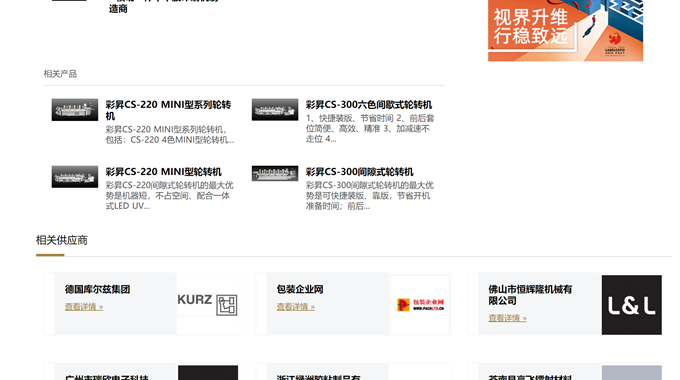Open 德国库尔兹集团 supplier name
The height and width of the screenshot is (380, 680).
(x=98, y=289)
